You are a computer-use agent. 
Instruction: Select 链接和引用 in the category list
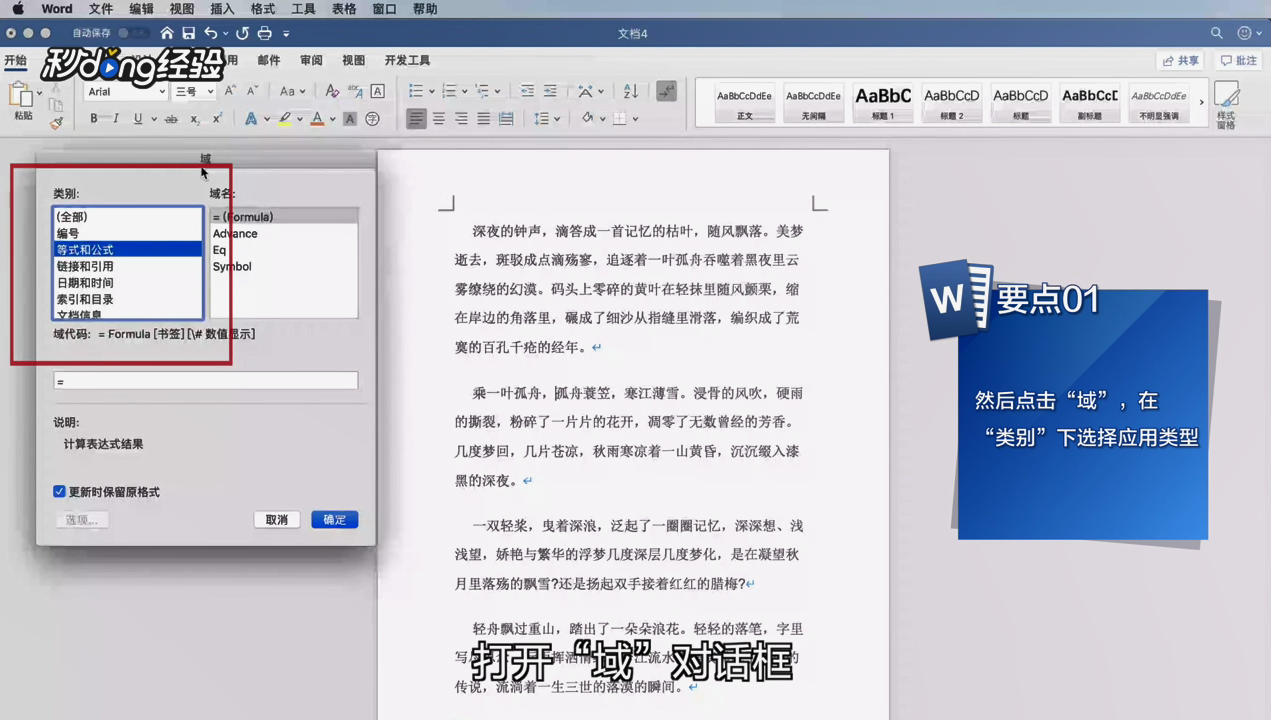(x=128, y=266)
